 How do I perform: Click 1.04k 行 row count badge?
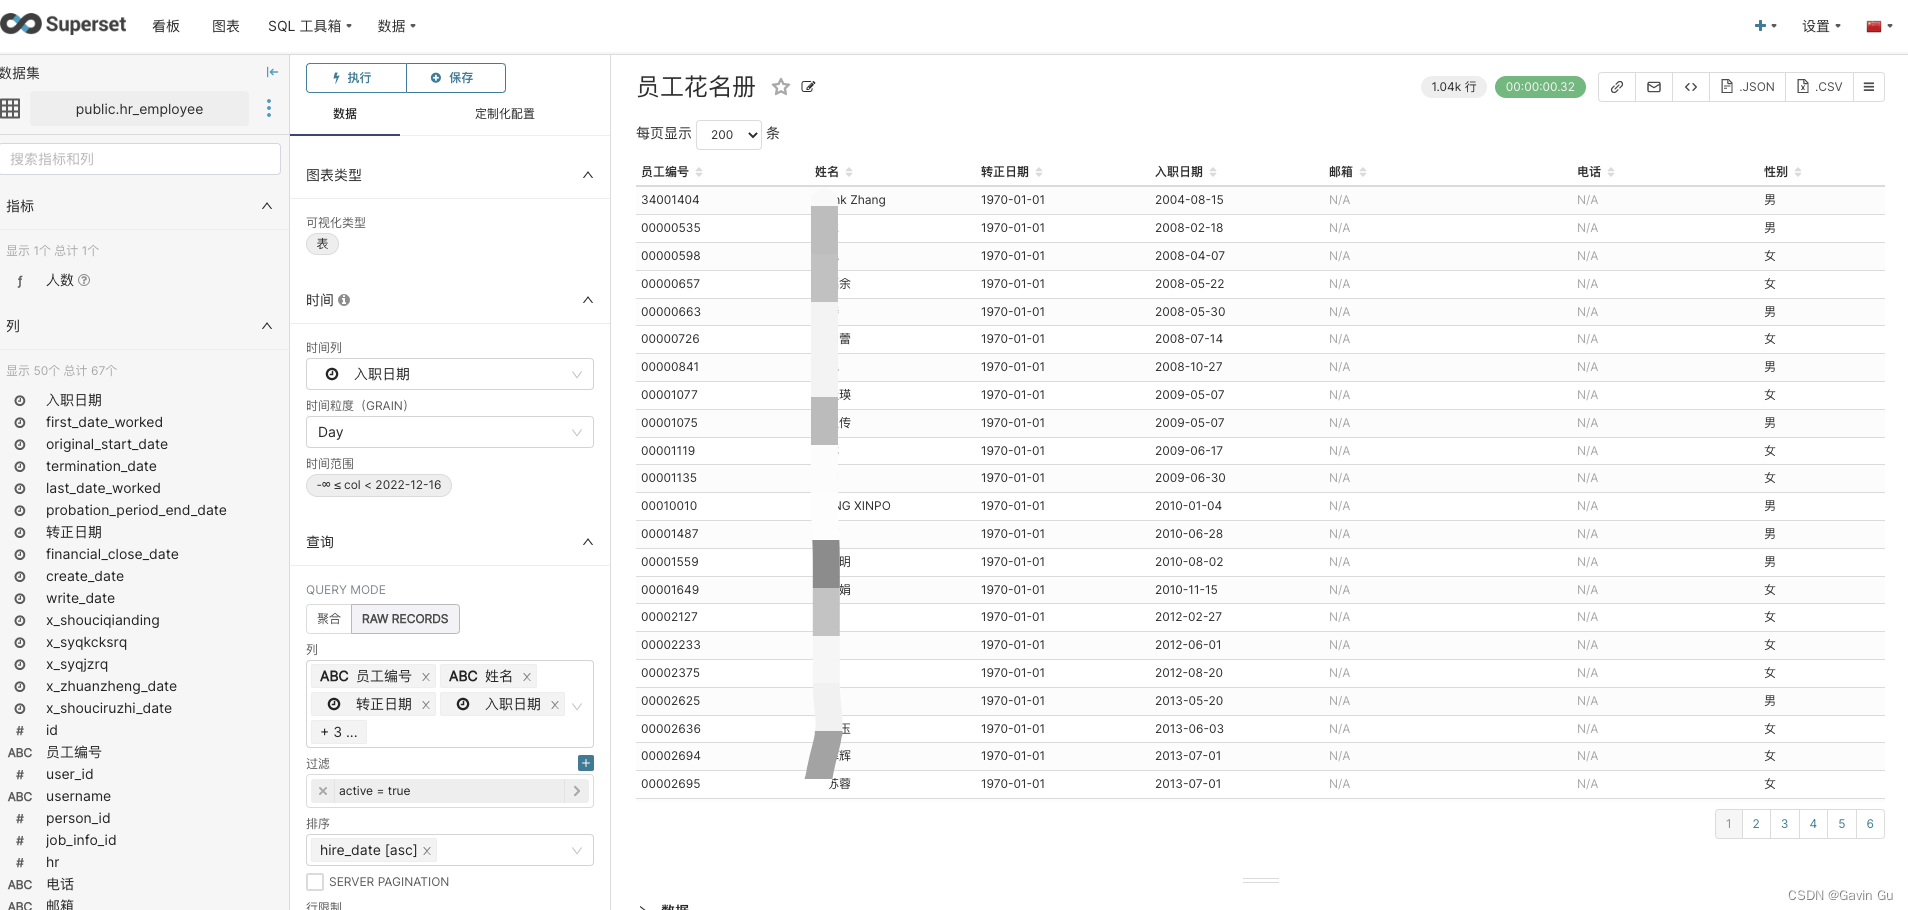(1454, 87)
